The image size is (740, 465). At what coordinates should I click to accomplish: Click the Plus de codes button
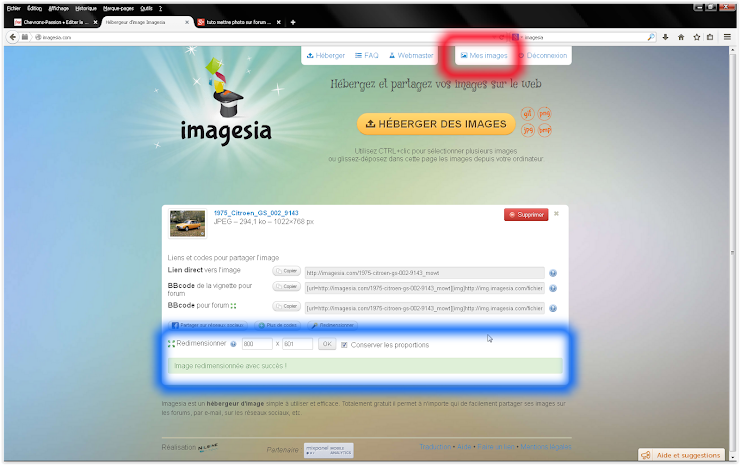click(278, 325)
